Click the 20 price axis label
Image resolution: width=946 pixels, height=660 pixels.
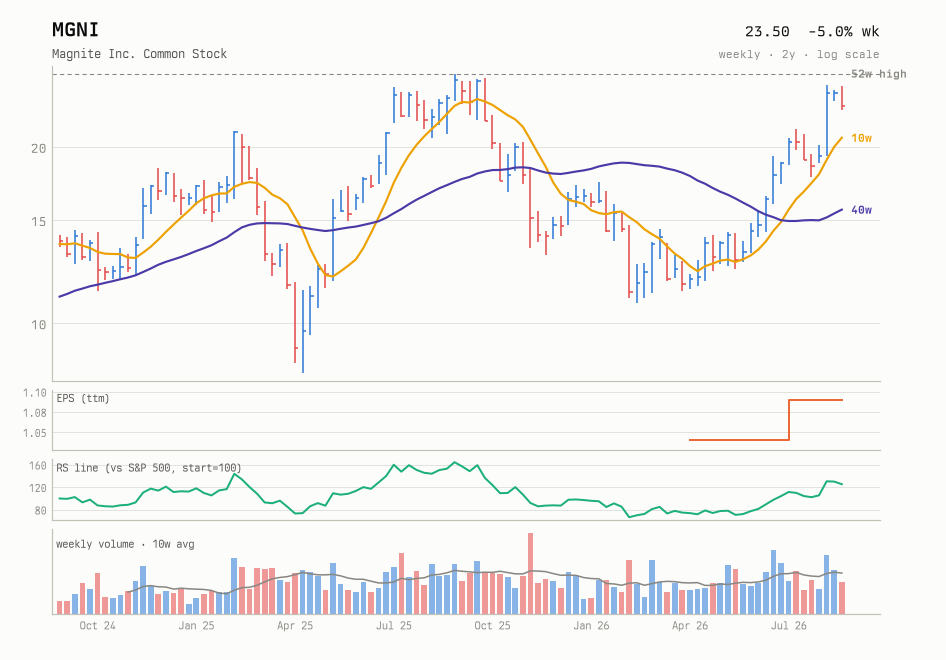pyautogui.click(x=39, y=148)
